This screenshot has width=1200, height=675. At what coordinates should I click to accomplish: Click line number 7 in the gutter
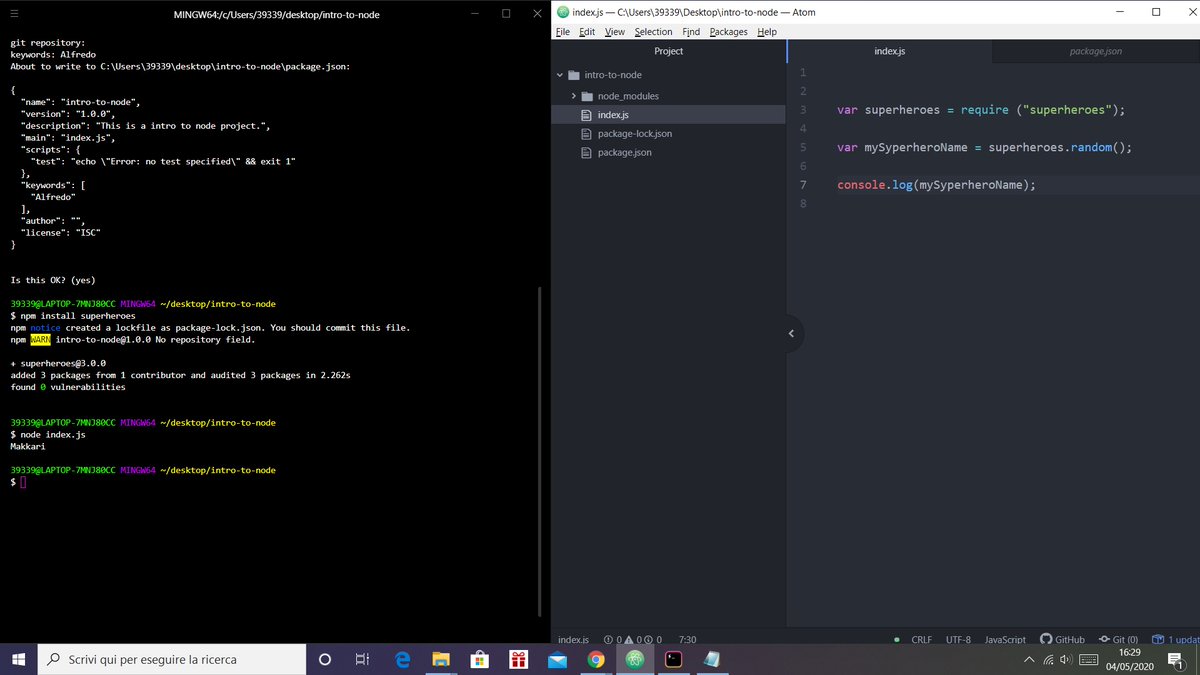(803, 185)
